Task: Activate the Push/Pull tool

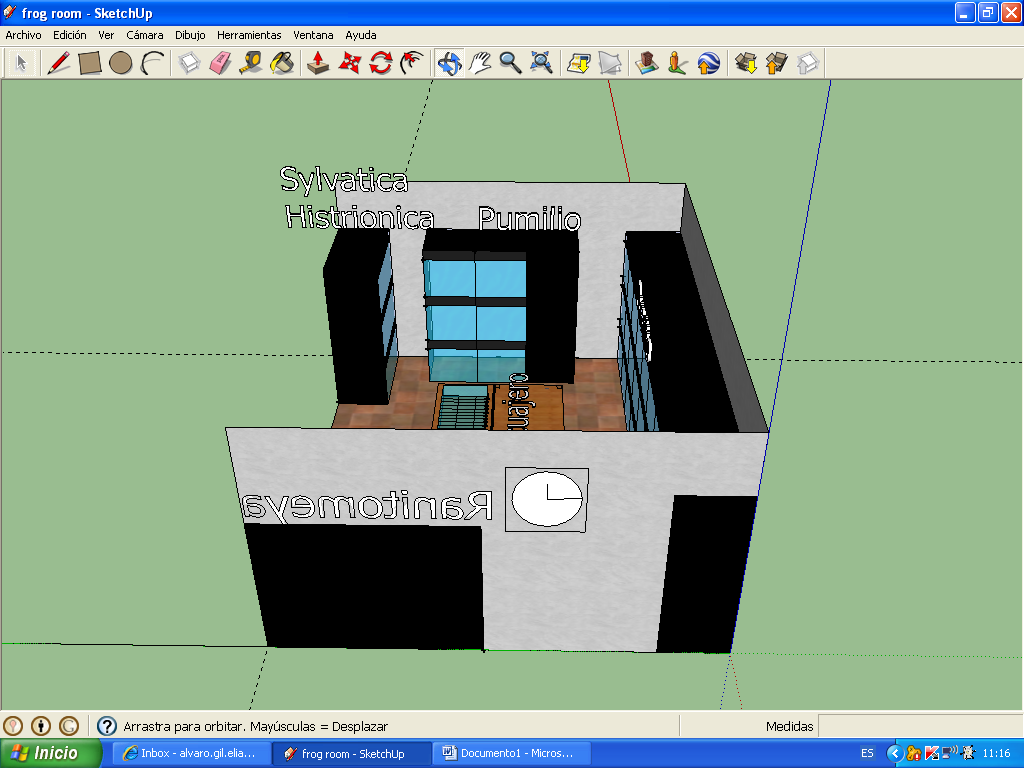Action: tap(318, 63)
